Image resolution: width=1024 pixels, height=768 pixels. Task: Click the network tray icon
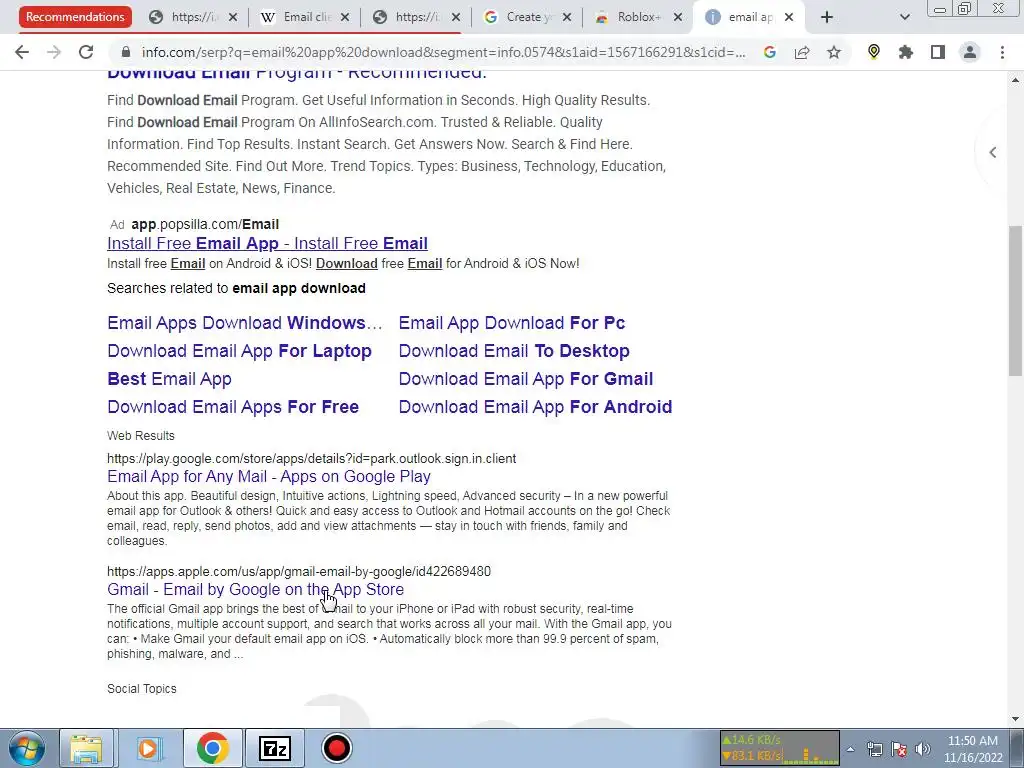[874, 749]
